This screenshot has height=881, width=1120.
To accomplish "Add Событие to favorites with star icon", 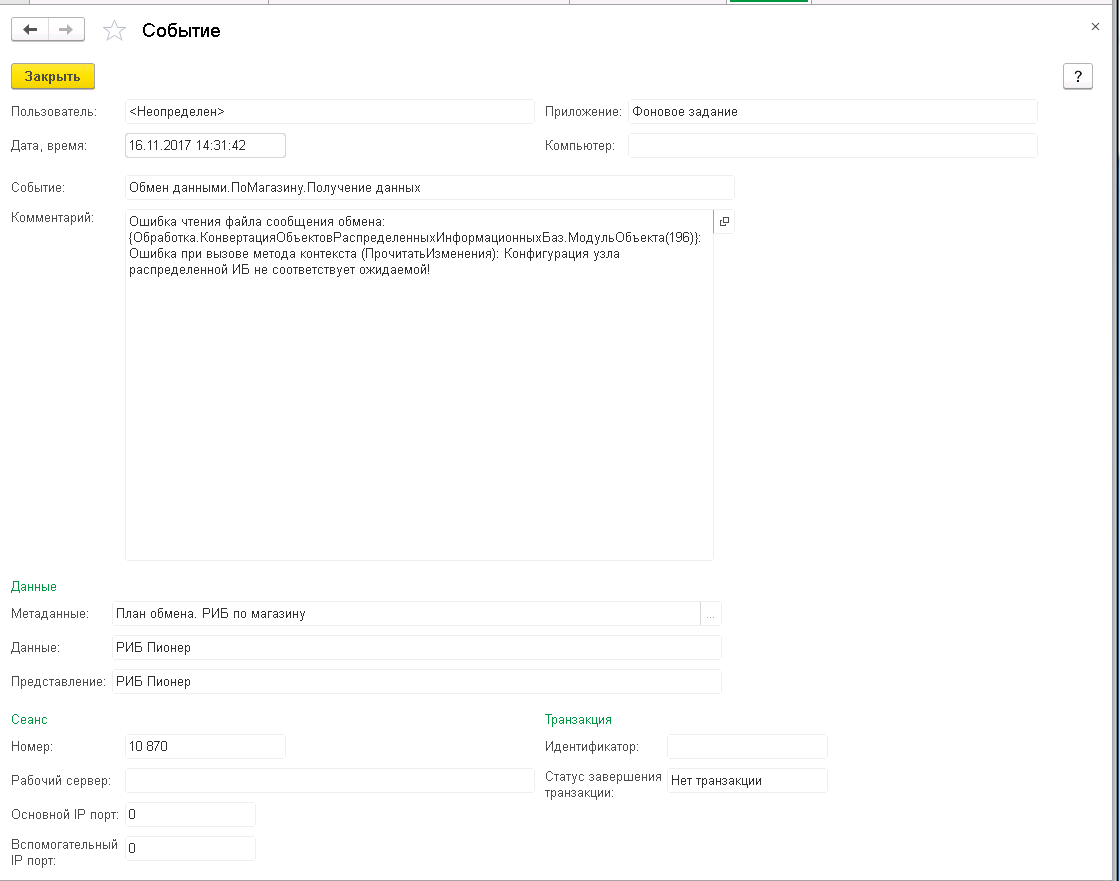I will [x=115, y=31].
